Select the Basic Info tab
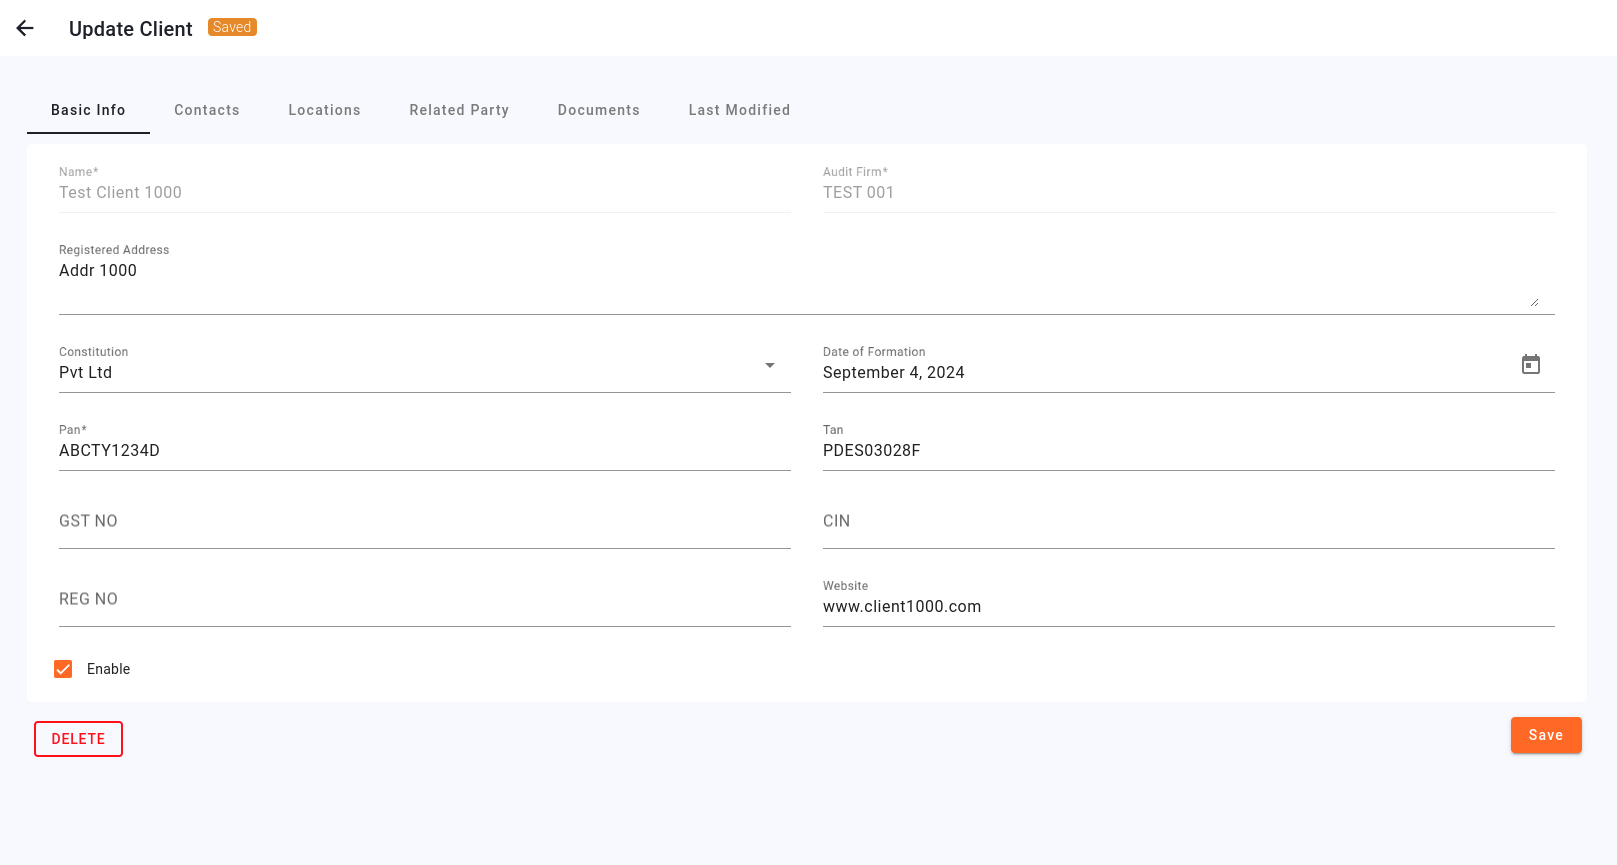Viewport: 1617px width, 865px height. tap(88, 110)
